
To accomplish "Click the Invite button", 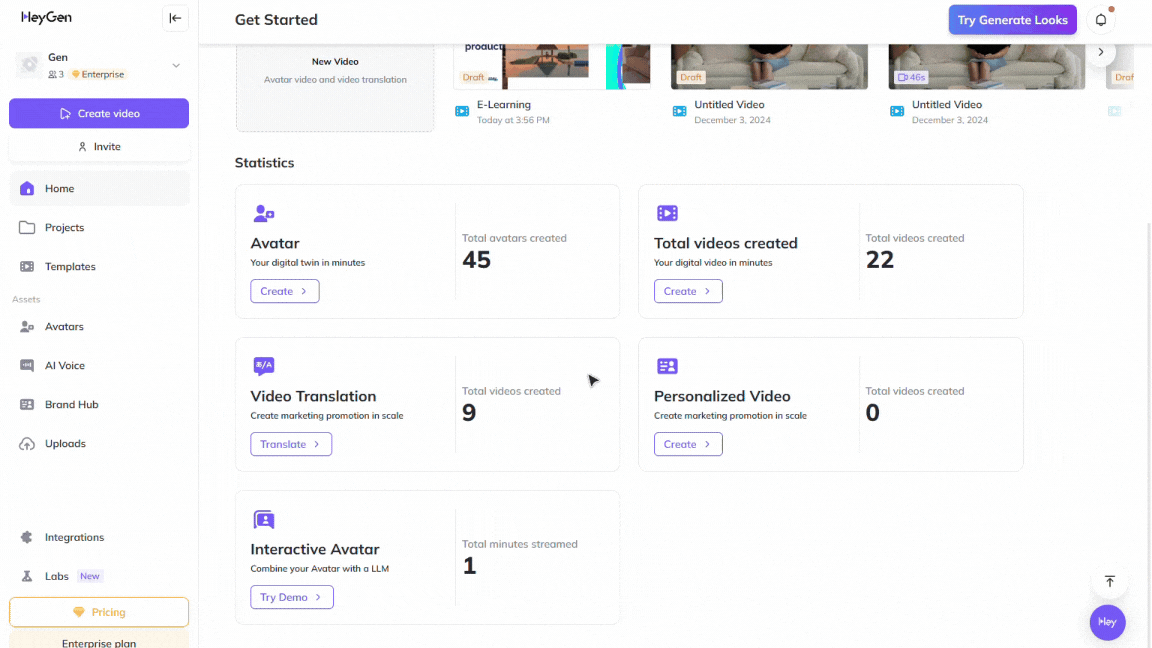I will (x=99, y=147).
